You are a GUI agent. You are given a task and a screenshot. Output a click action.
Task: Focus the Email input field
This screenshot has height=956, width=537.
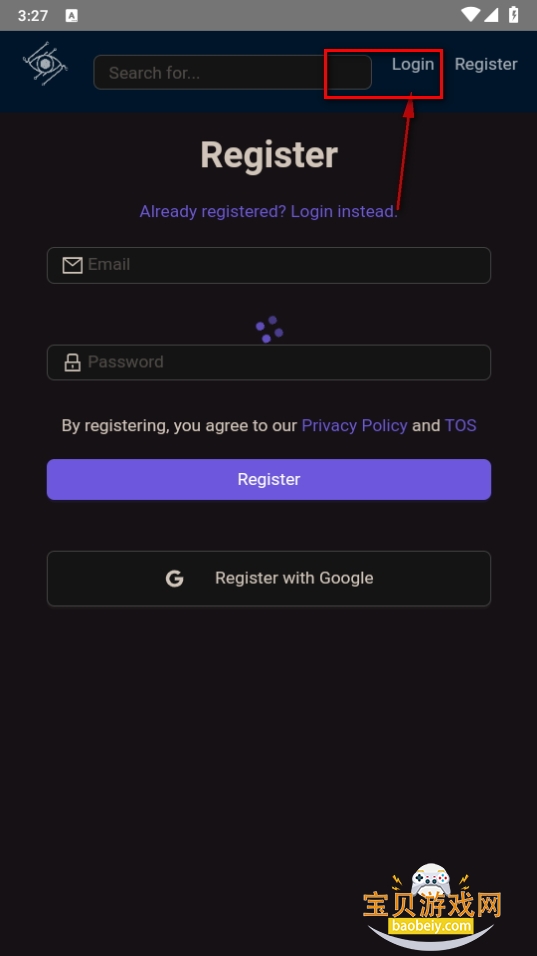pyautogui.click(x=269, y=265)
